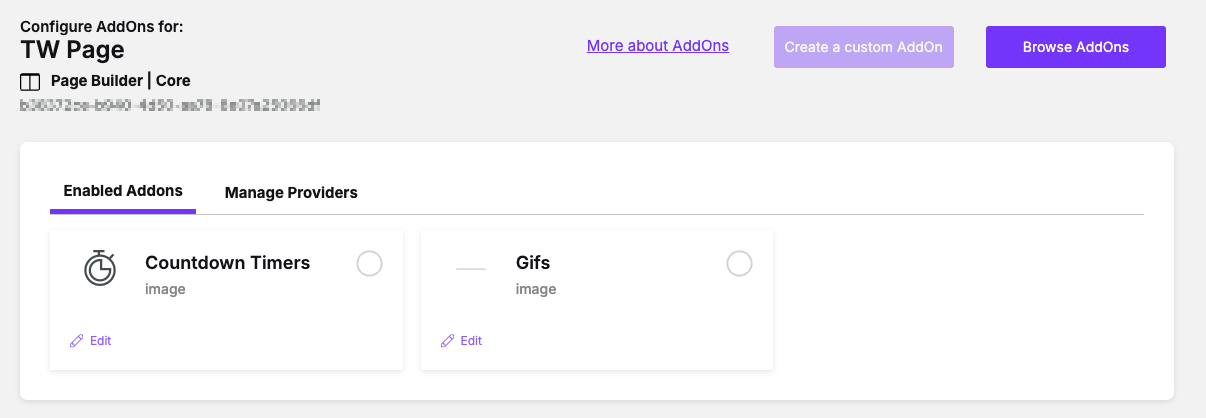Click the blurred page ID string

(x=170, y=104)
